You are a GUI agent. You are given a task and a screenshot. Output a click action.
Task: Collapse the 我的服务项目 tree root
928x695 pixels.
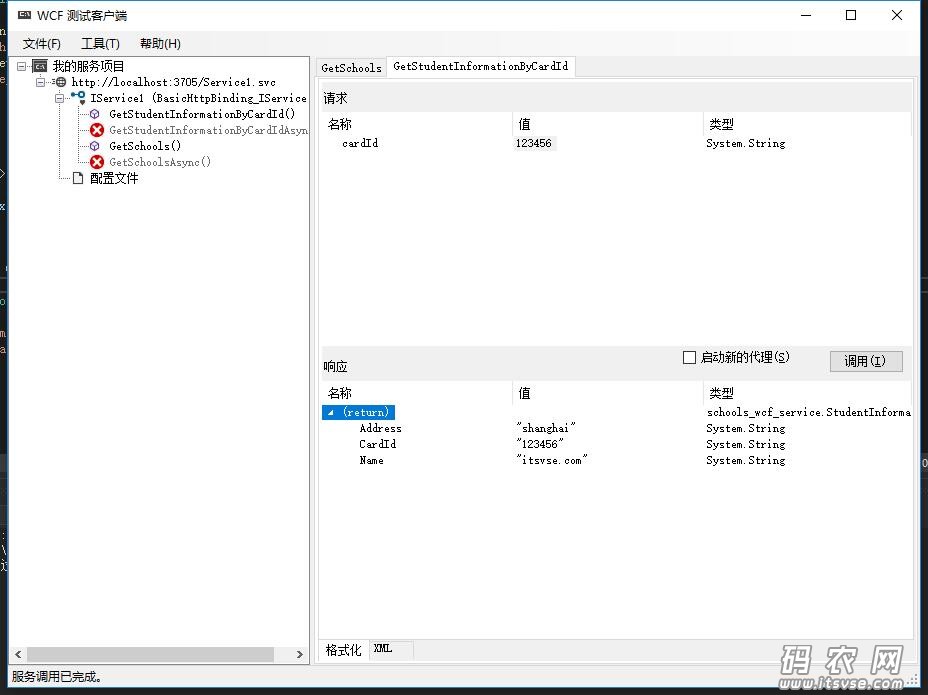click(x=22, y=66)
